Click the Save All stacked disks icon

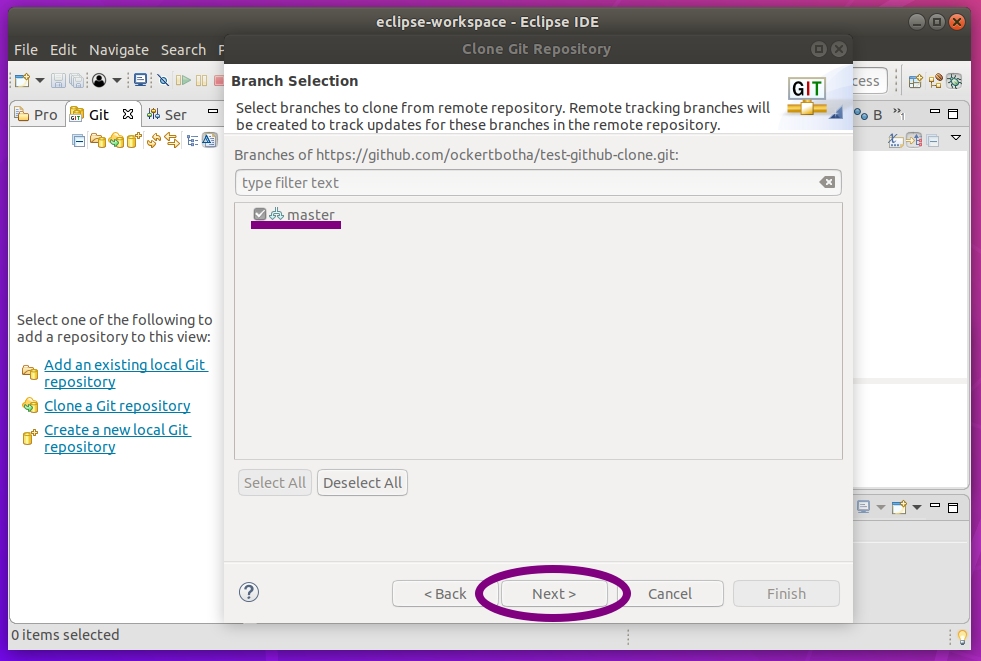coord(76,80)
